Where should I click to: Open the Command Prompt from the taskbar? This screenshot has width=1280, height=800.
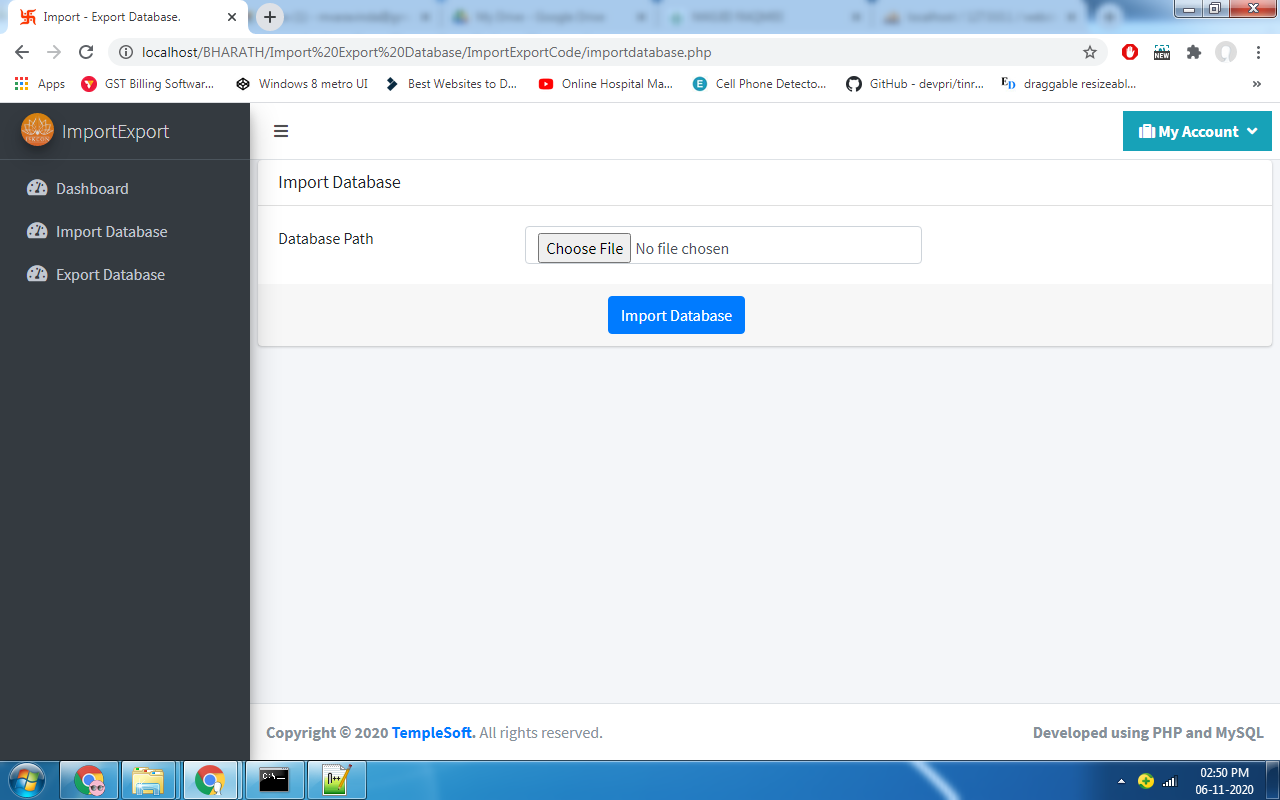tap(274, 780)
